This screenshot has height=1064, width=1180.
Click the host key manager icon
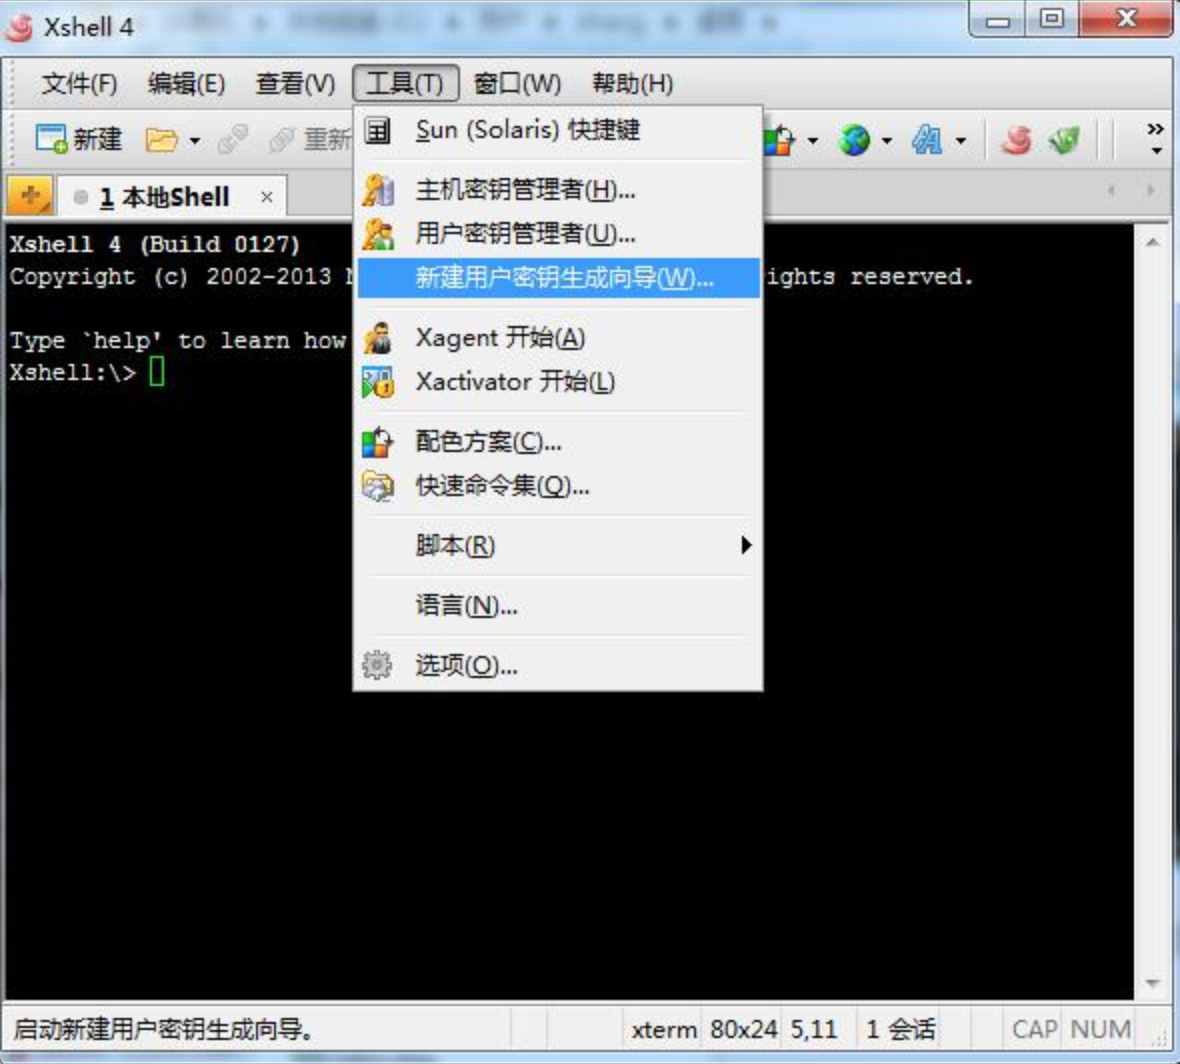378,190
